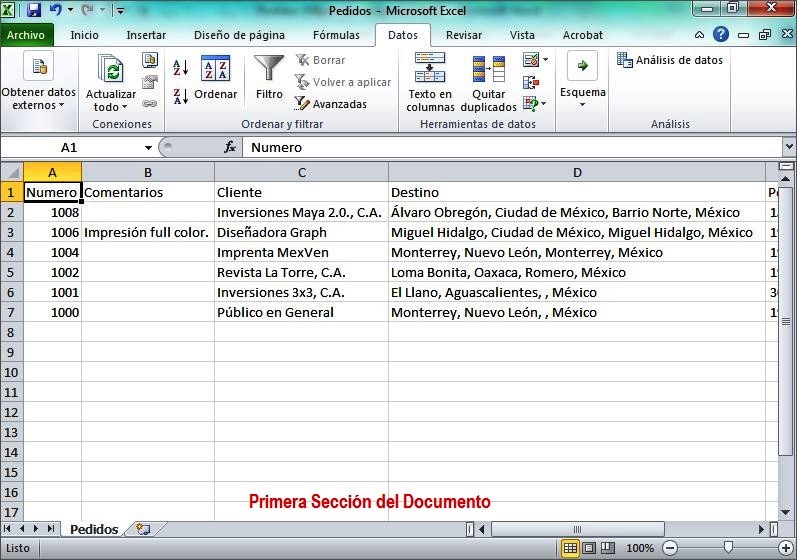Click the Undo arrow icon
Viewport: 797px width, 560px height.
[55, 10]
